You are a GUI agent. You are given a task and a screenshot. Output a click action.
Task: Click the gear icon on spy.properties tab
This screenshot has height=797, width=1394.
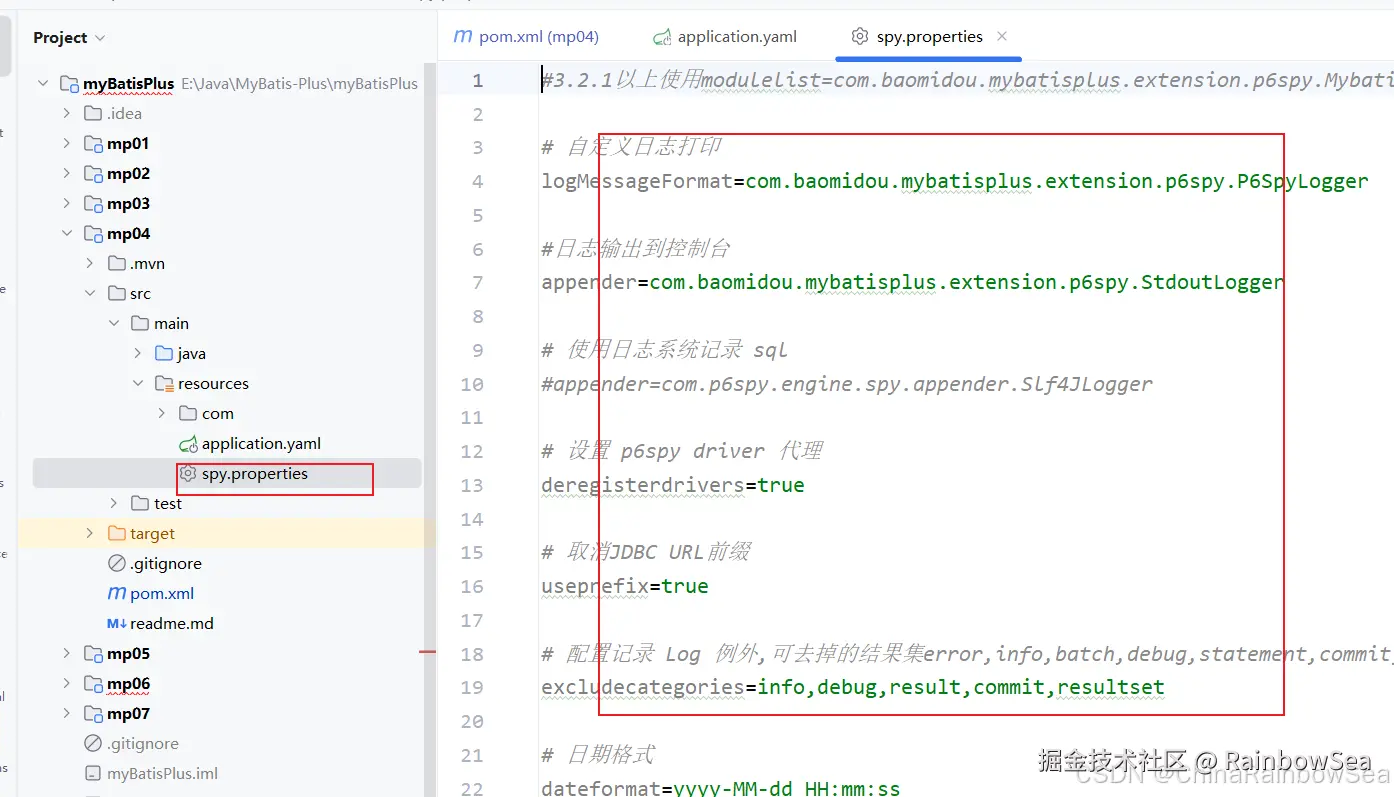(859, 37)
